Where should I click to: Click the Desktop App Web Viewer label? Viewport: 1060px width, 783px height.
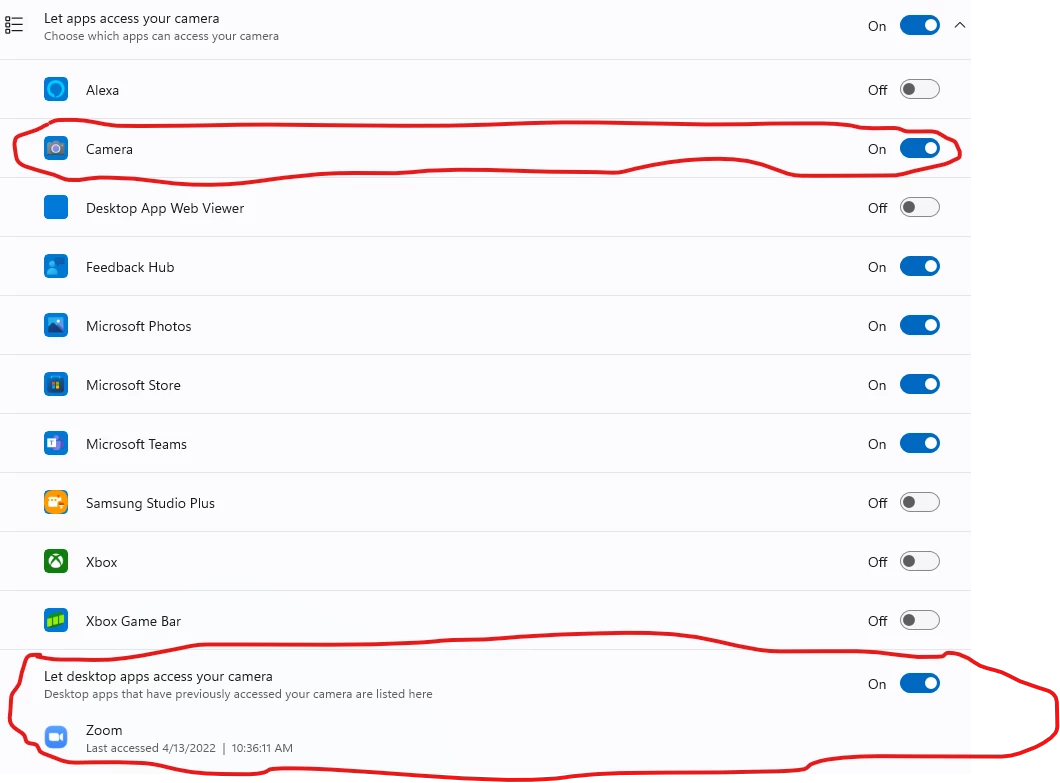165,208
